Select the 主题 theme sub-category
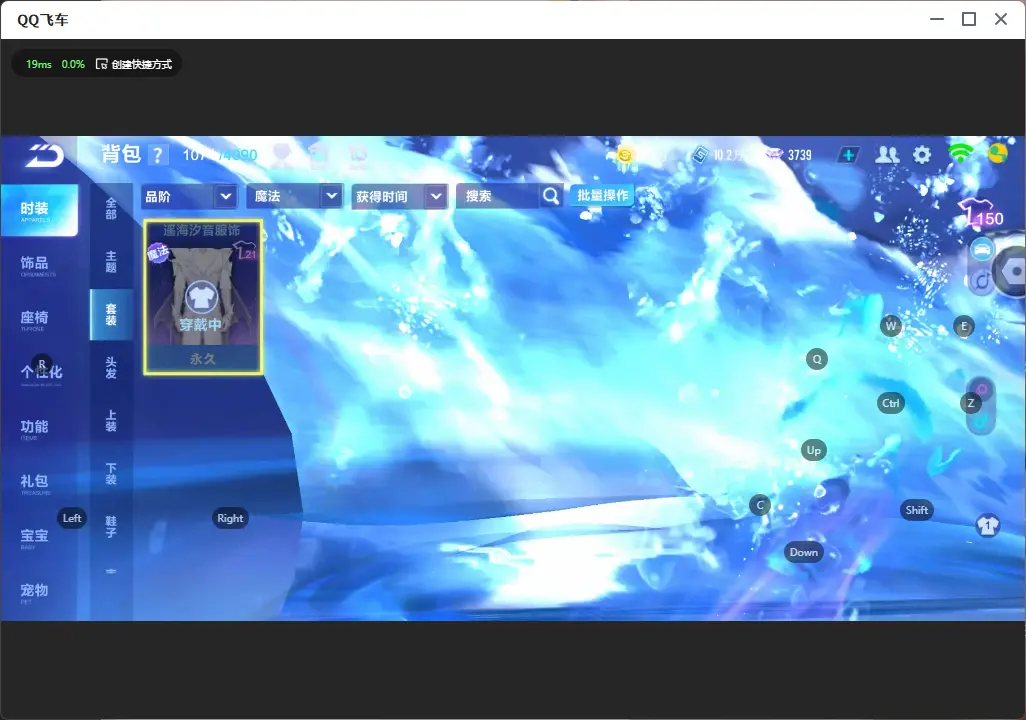The width and height of the screenshot is (1026, 720). point(111,262)
